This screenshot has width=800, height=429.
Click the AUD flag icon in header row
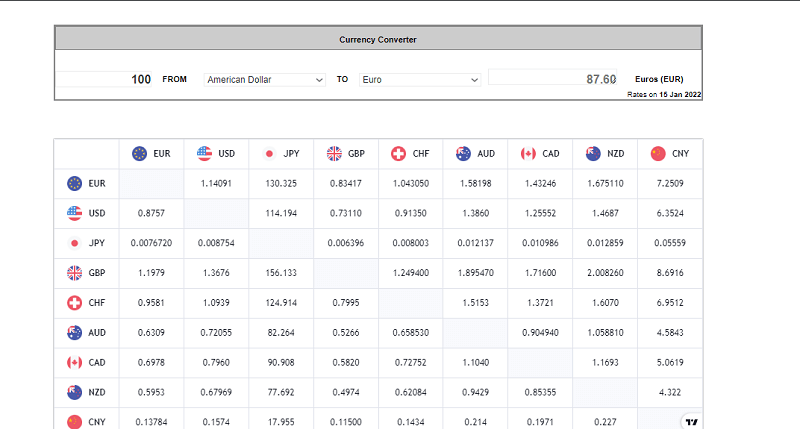click(x=463, y=154)
